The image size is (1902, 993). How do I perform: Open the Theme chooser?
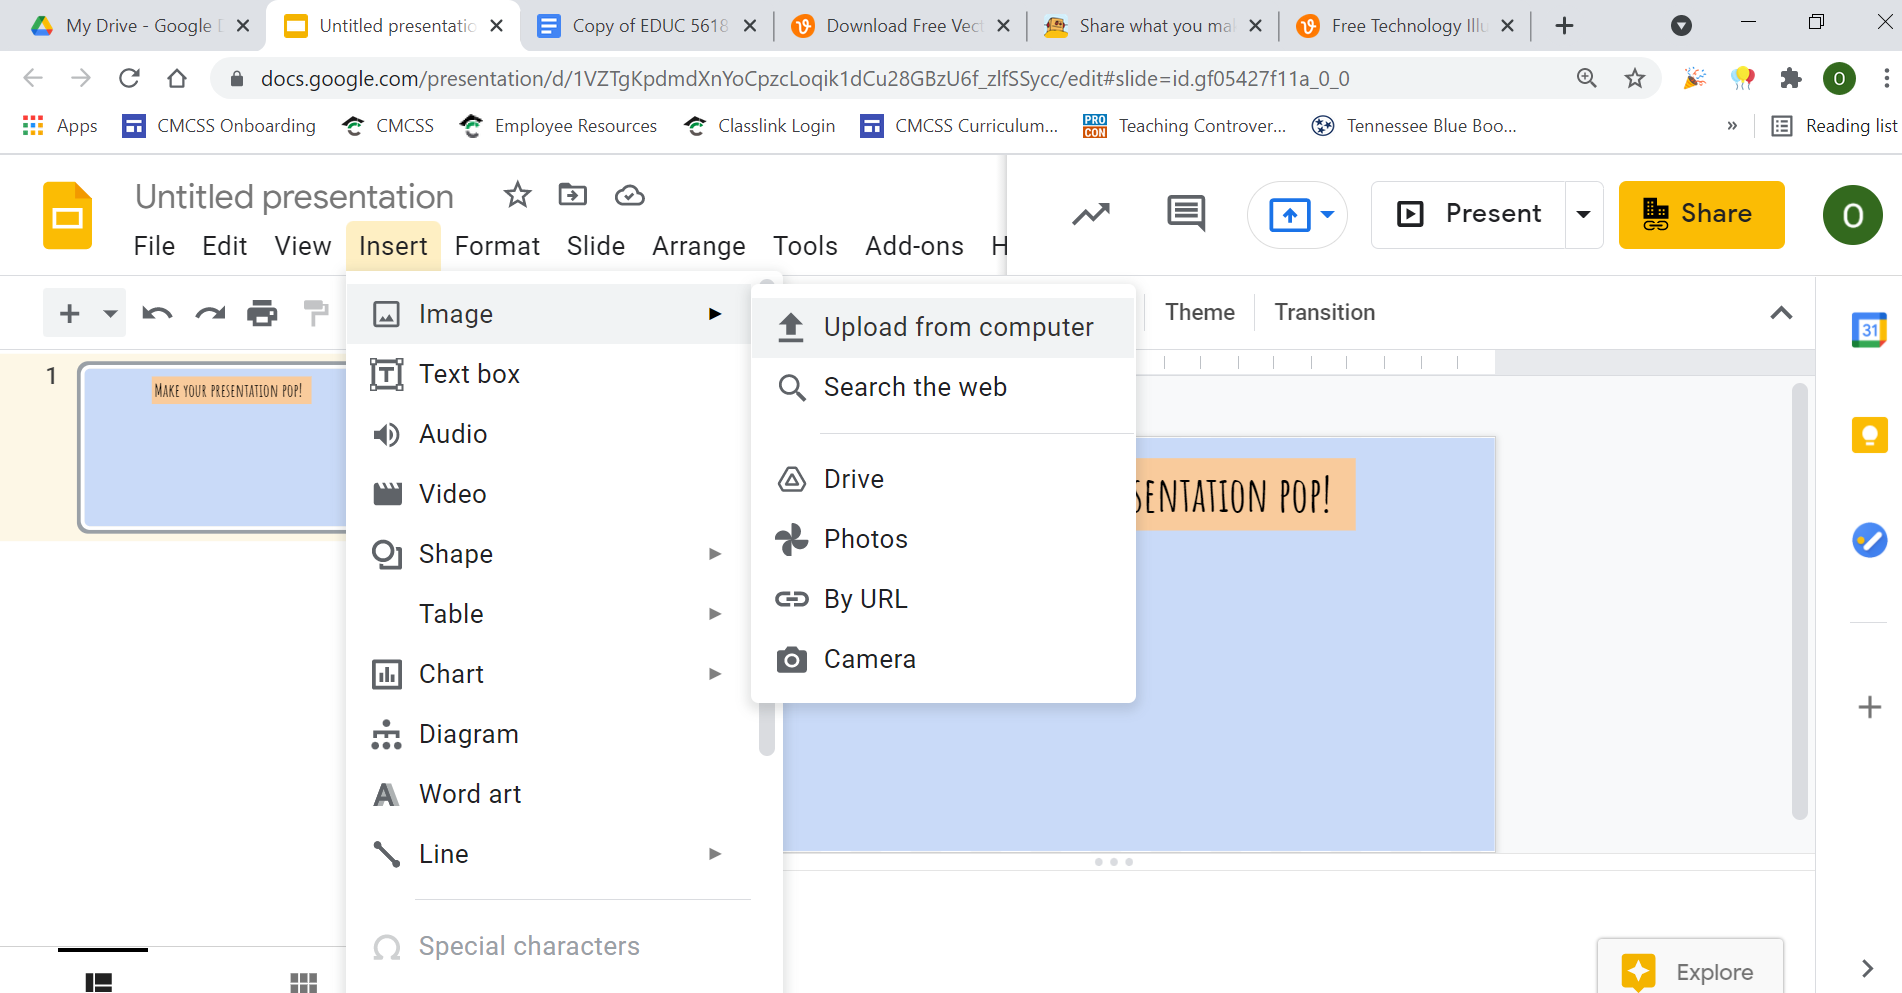coord(1199,311)
